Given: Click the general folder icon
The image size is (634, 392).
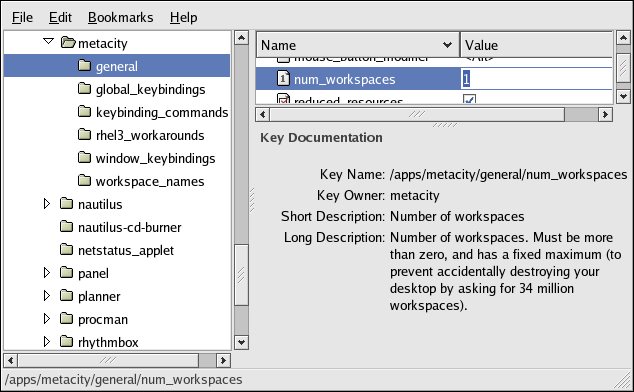Looking at the screenshot, I should coord(84,65).
